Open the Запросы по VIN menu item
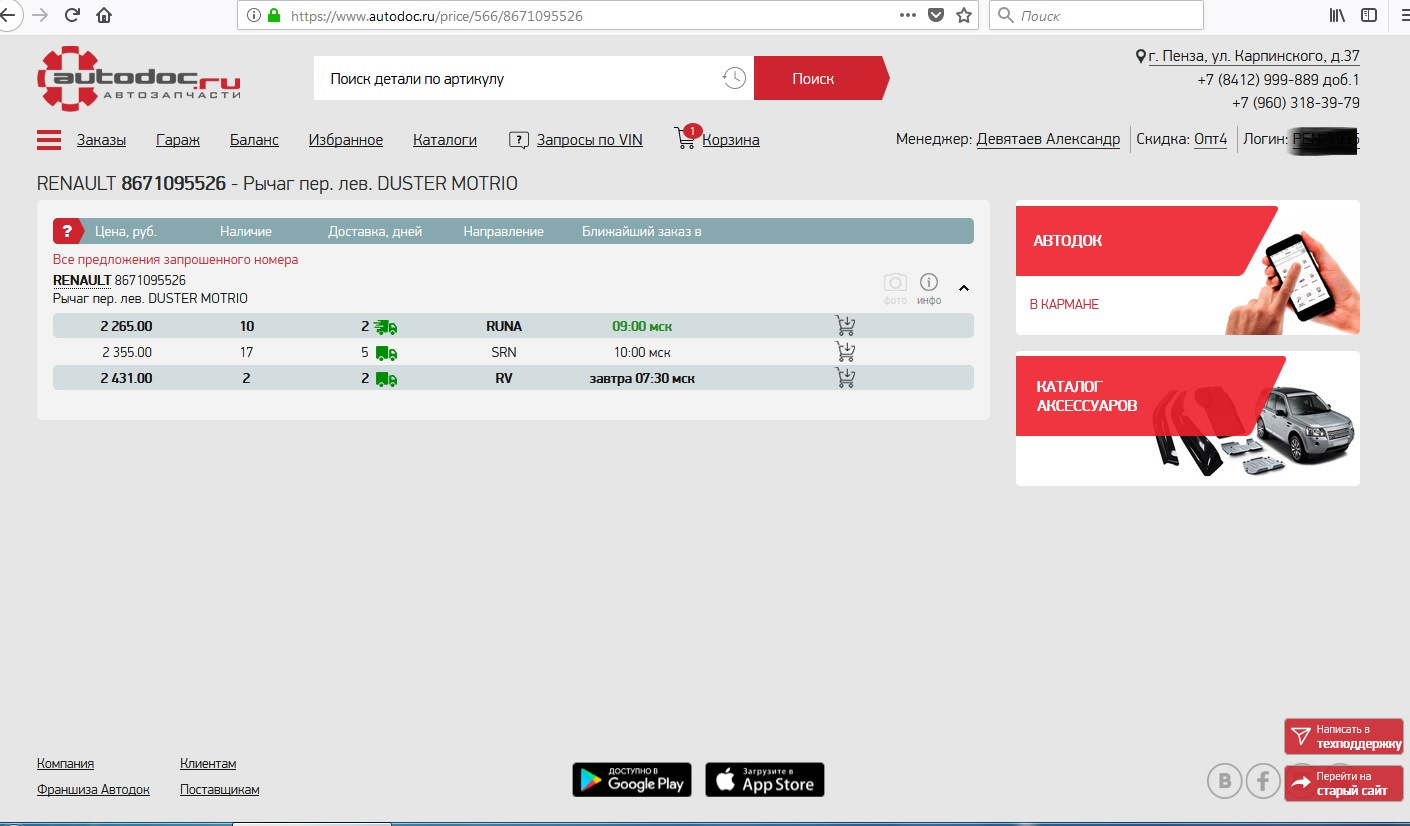Viewport: 1410px width, 826px height. 590,140
